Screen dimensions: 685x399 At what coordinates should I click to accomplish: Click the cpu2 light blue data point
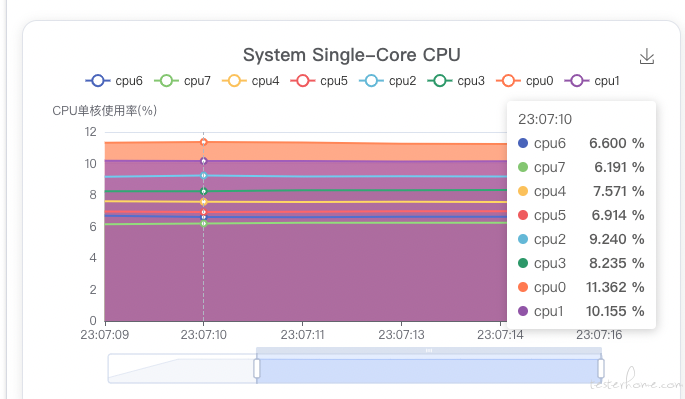click(x=204, y=176)
